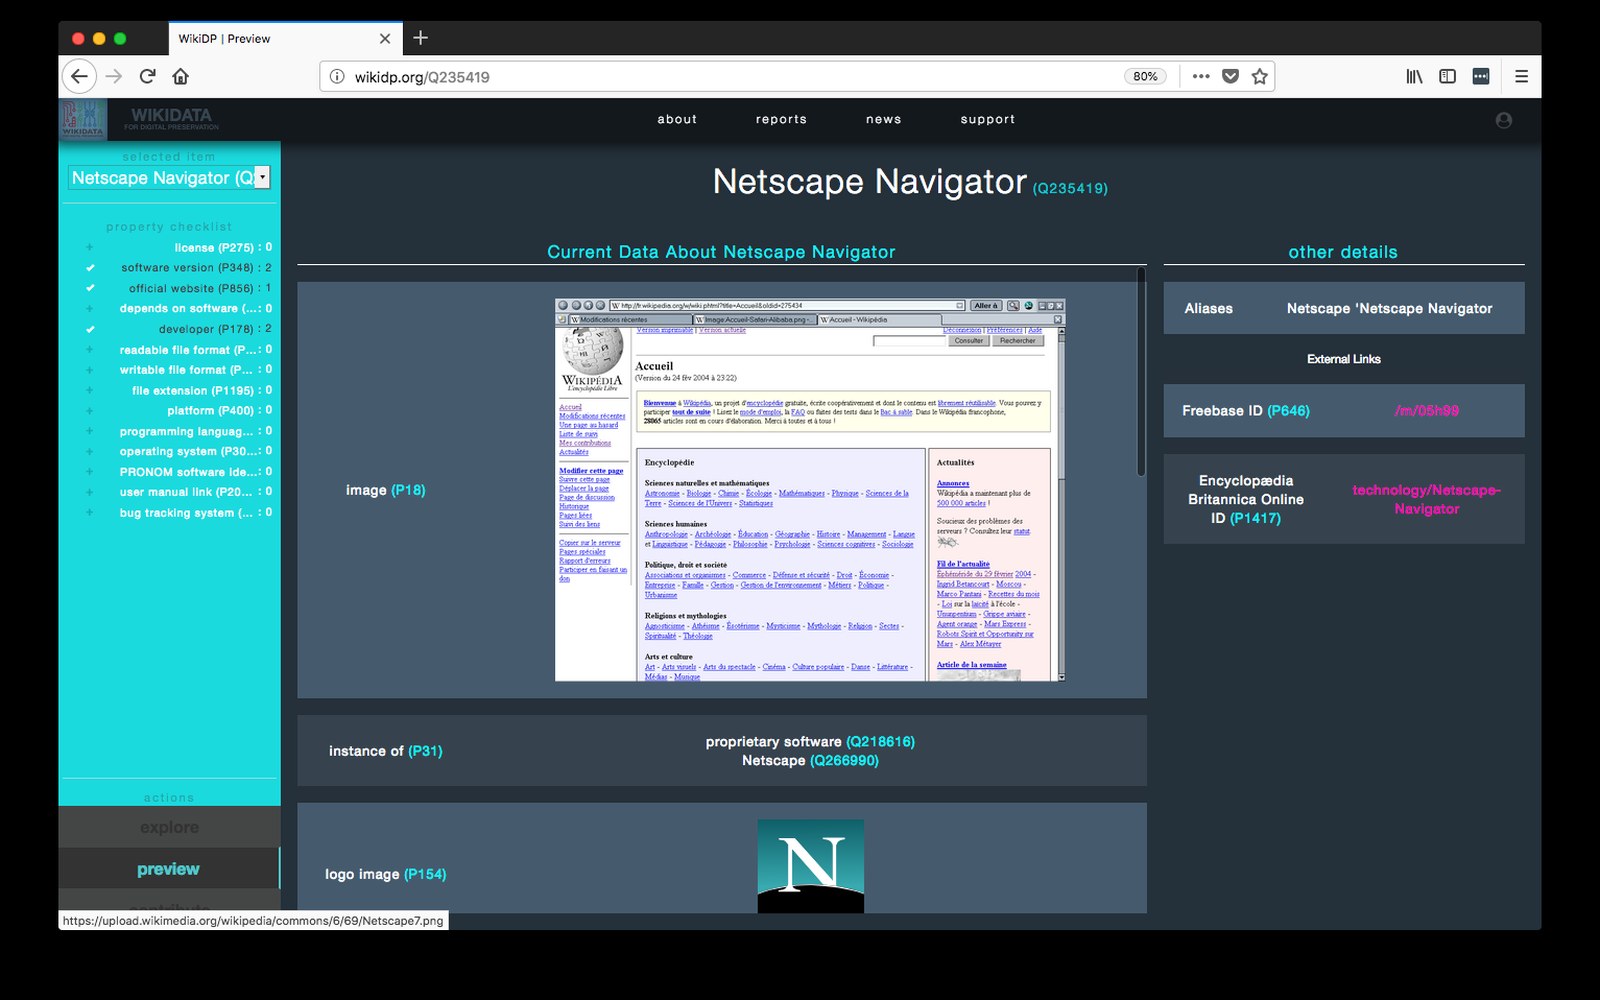Open the Freebase ID /m/05h99 link
Image resolution: width=1600 pixels, height=1000 pixels.
pos(1426,411)
